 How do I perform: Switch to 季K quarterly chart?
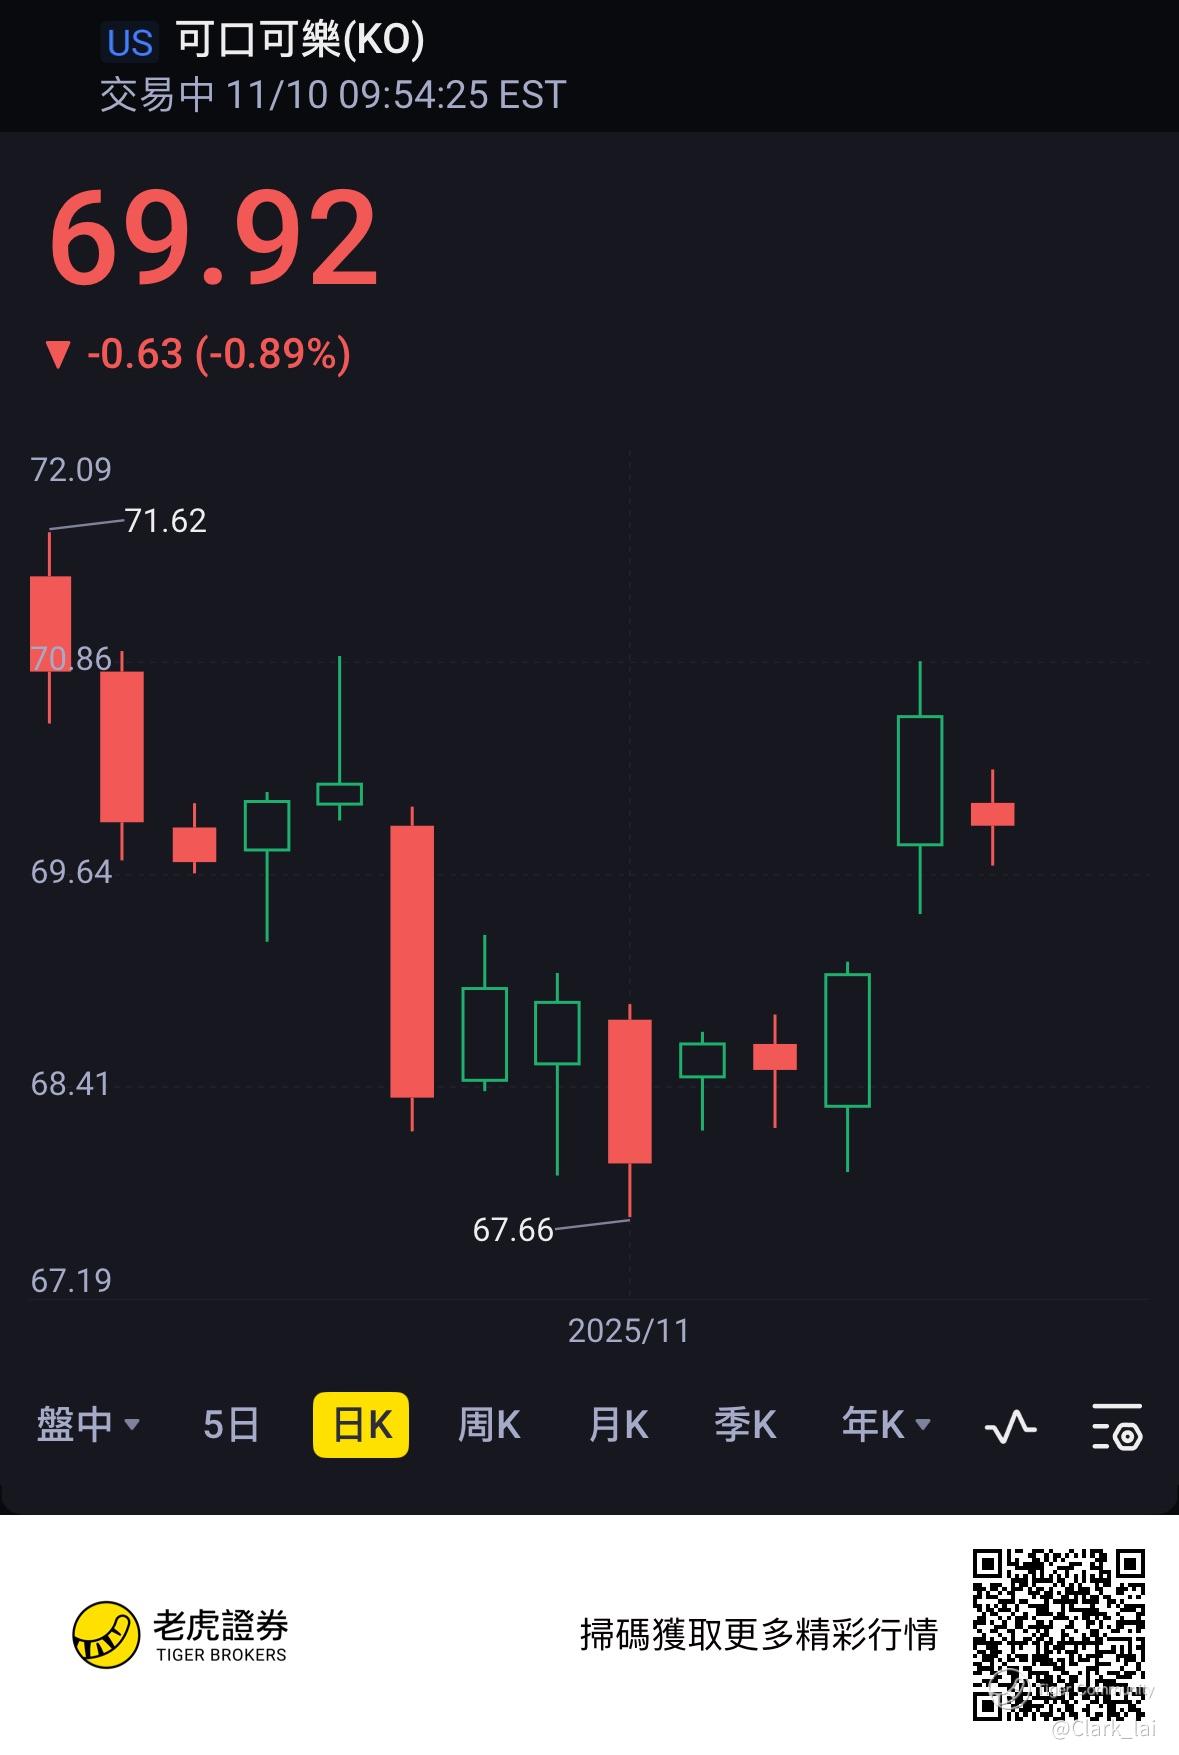745,1424
